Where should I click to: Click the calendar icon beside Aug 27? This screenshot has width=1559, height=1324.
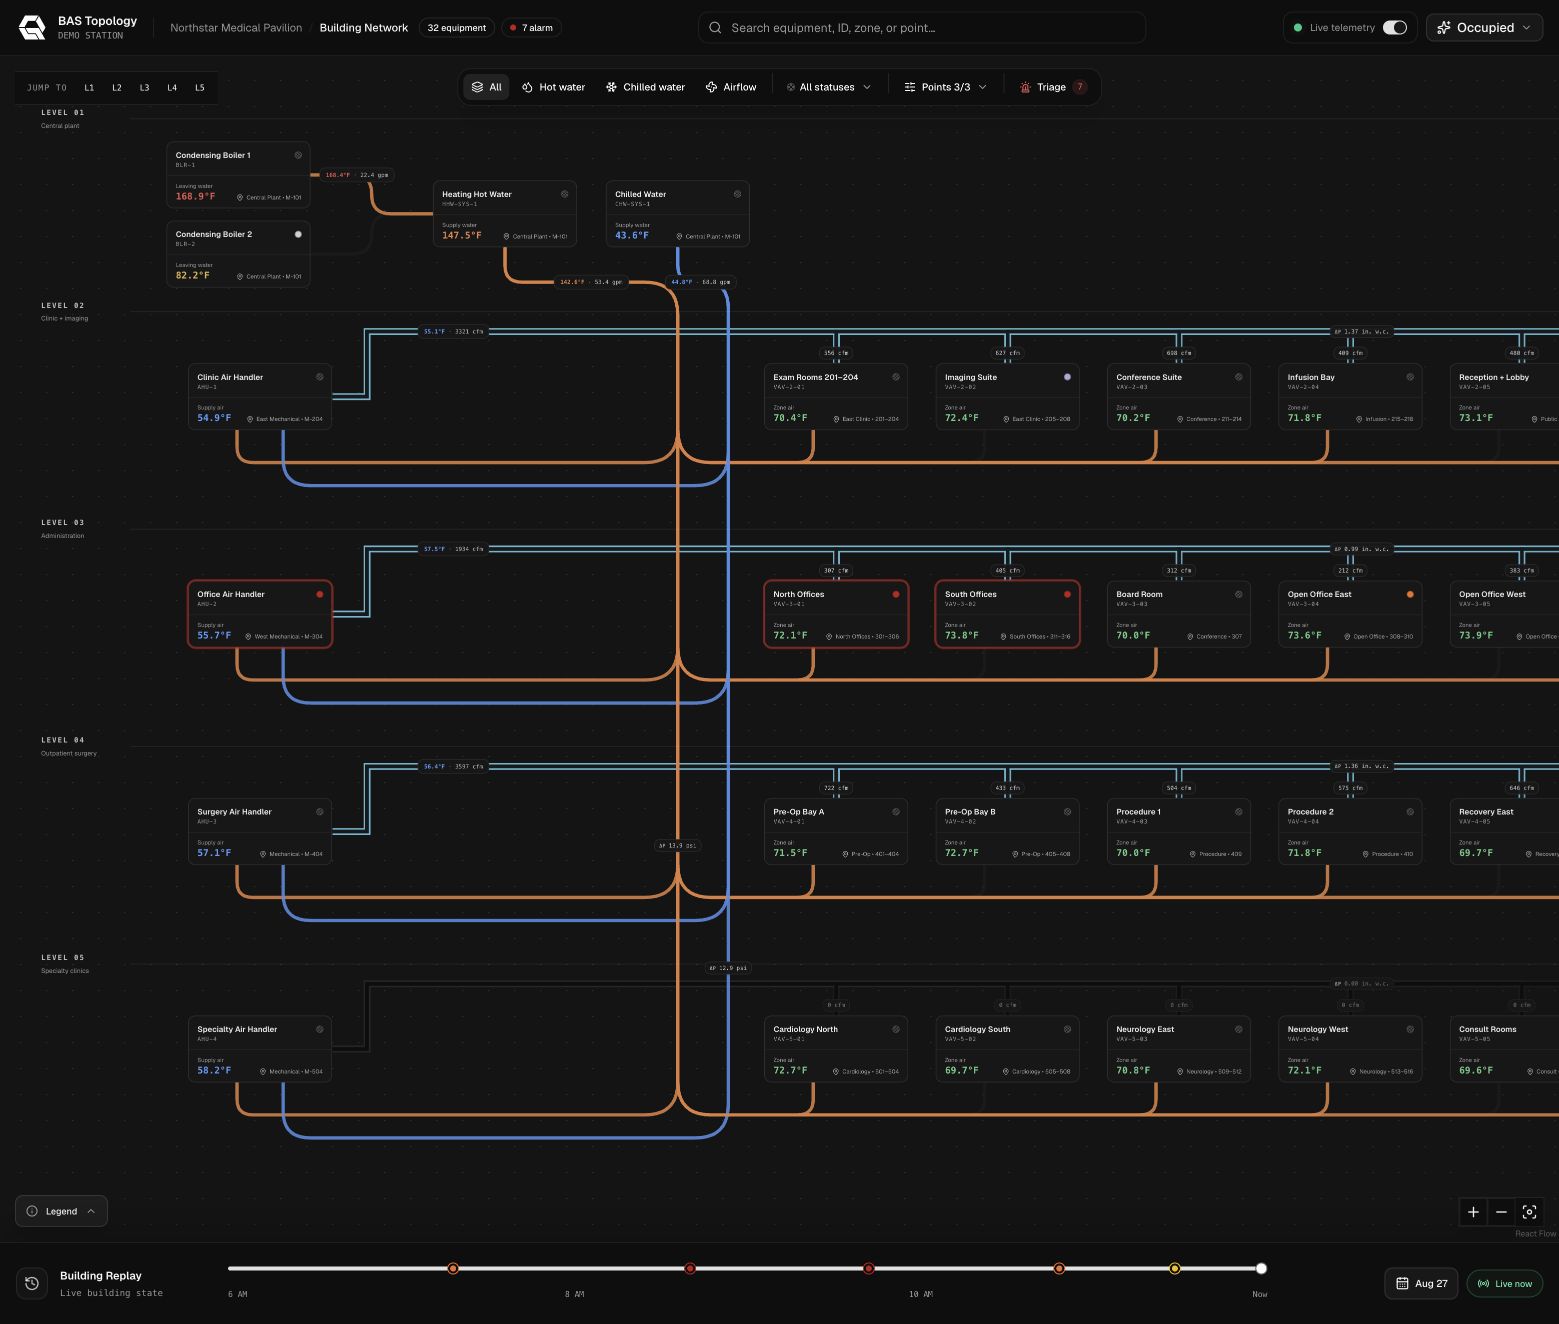coord(1402,1283)
